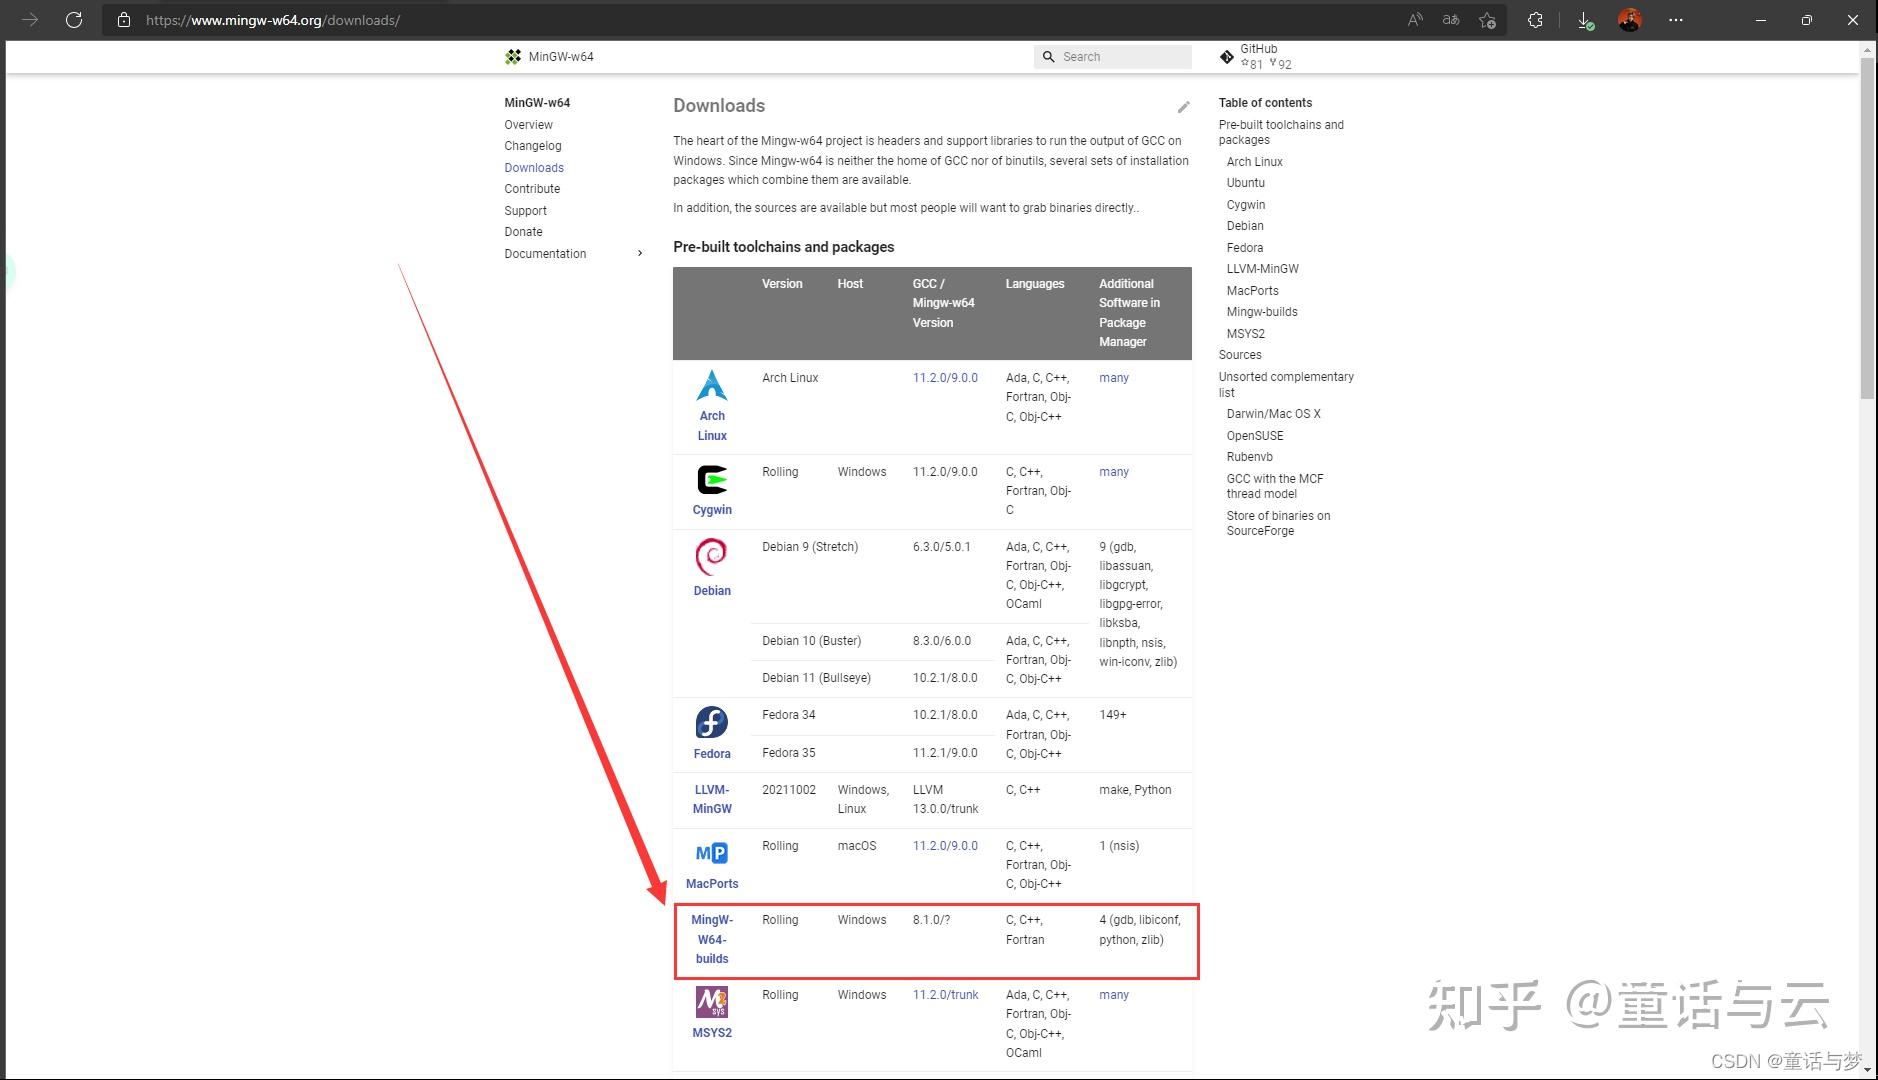1878x1080 pixels.
Task: Jump to MSYS2 in table of contents
Action: [x=1246, y=334]
